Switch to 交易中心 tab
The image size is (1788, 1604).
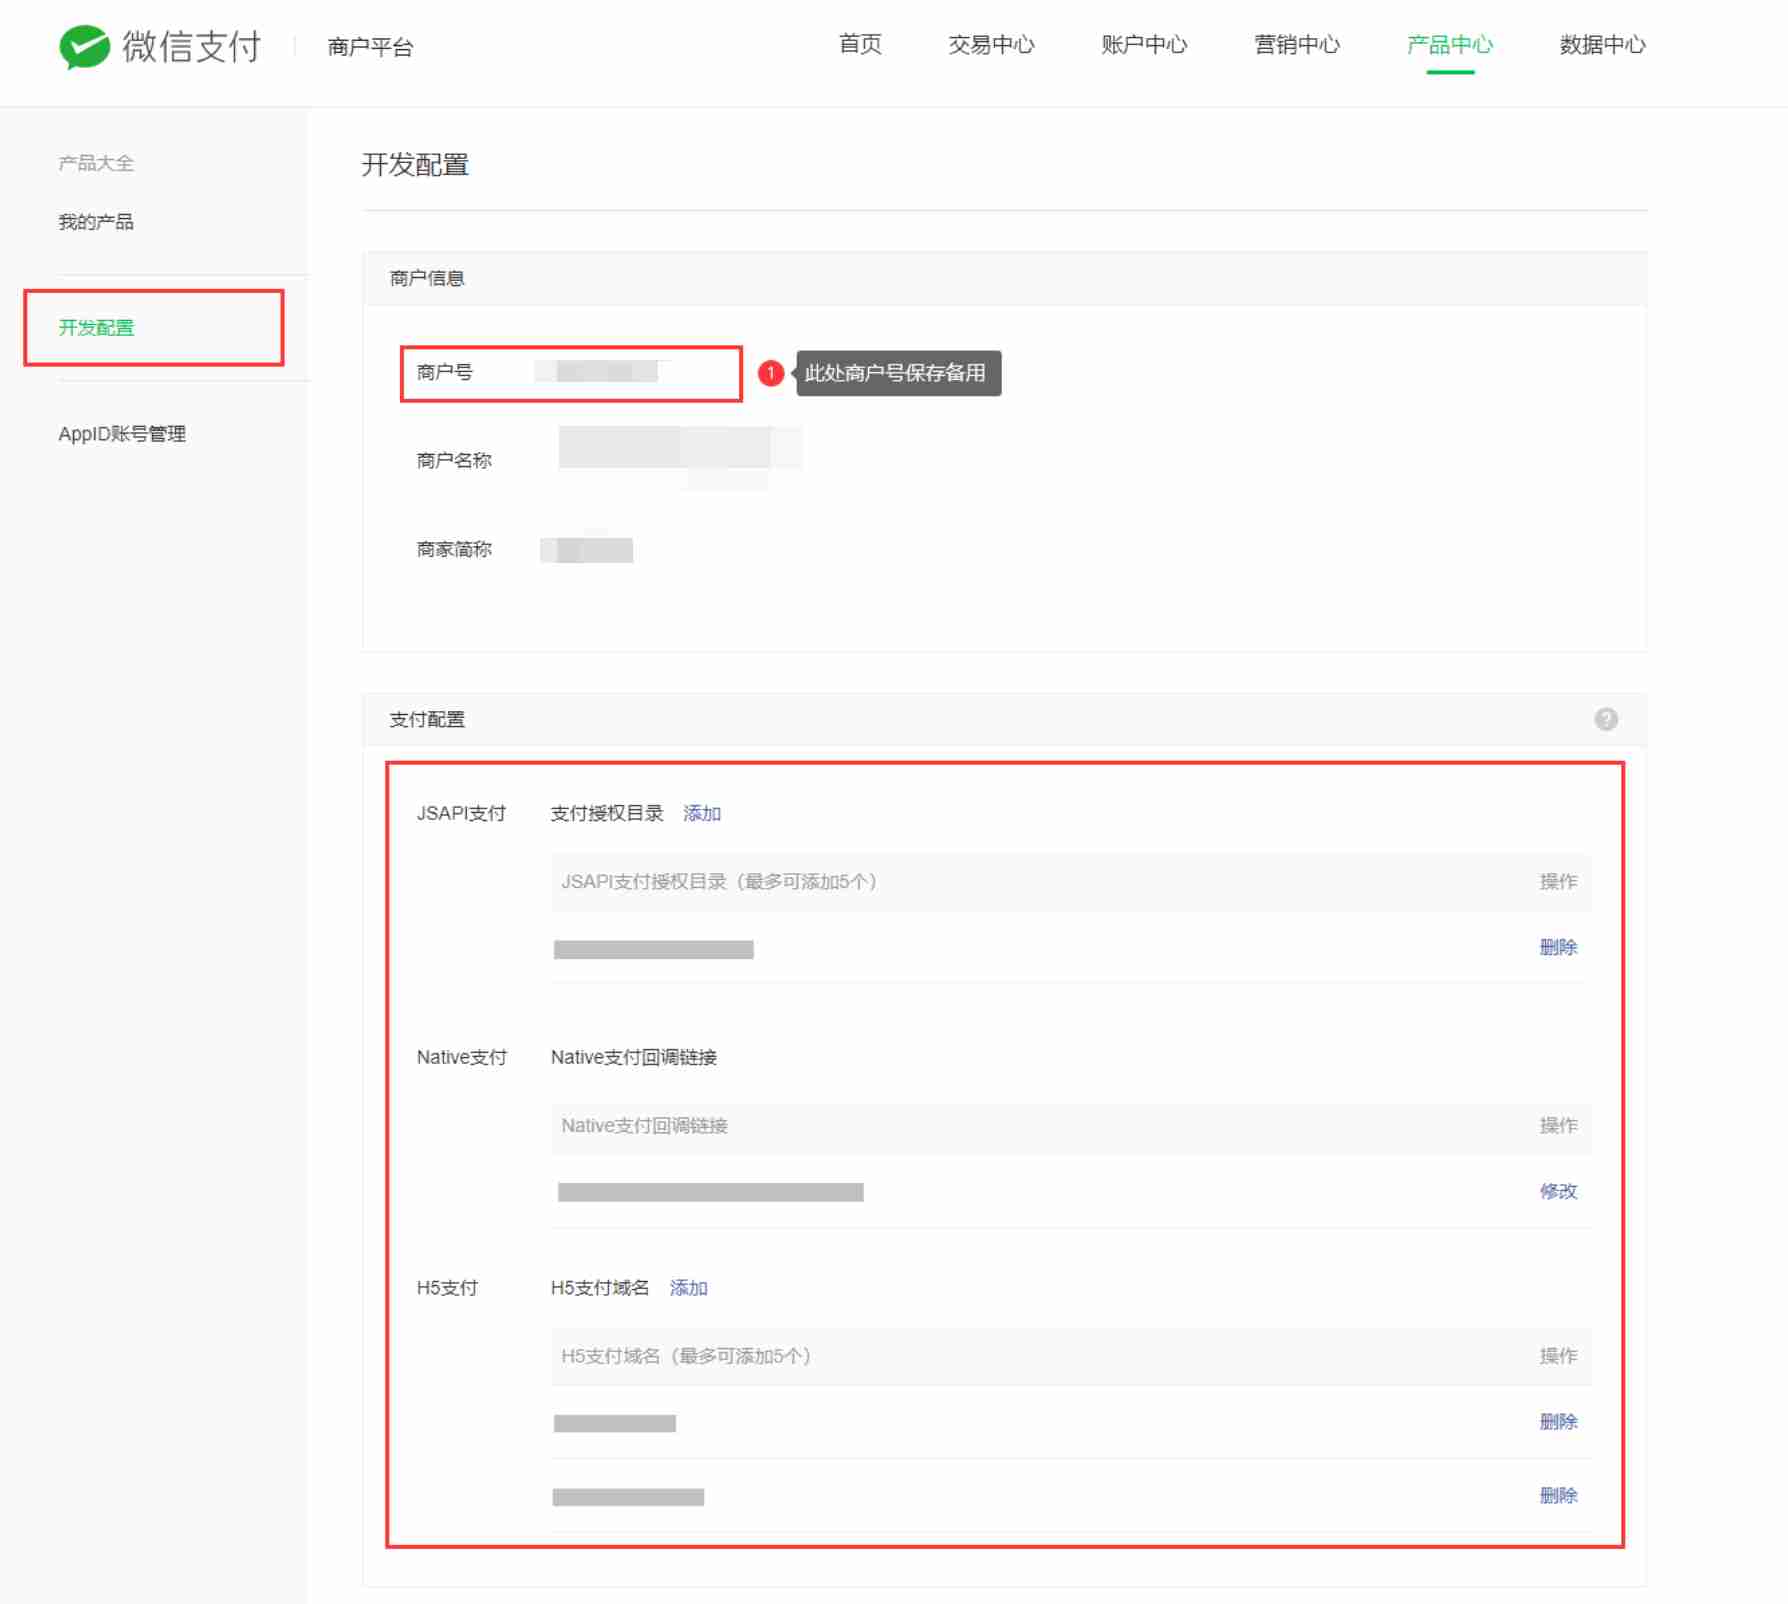click(990, 45)
